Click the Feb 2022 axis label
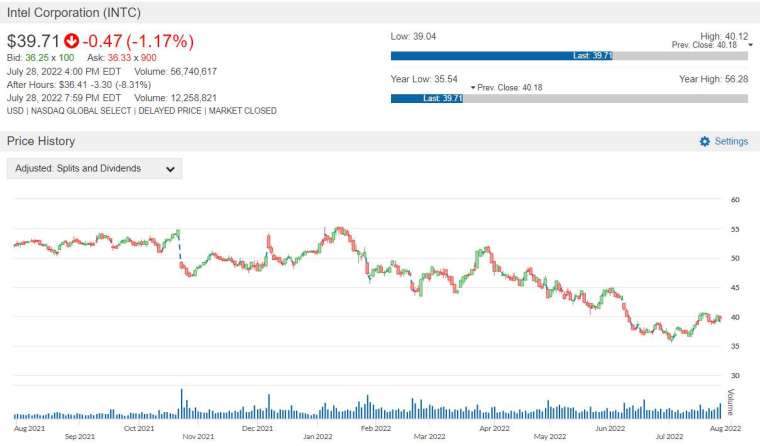The width and height of the screenshot is (760, 446). 376,429
